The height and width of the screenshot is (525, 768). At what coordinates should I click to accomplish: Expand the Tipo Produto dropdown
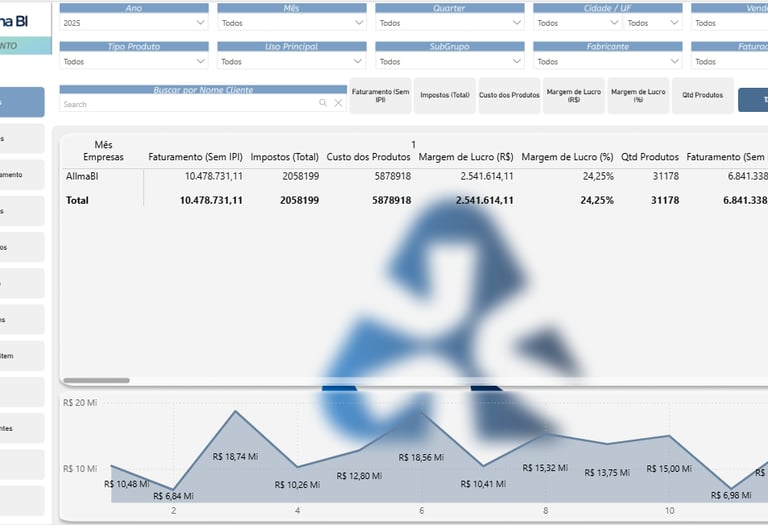(134, 61)
